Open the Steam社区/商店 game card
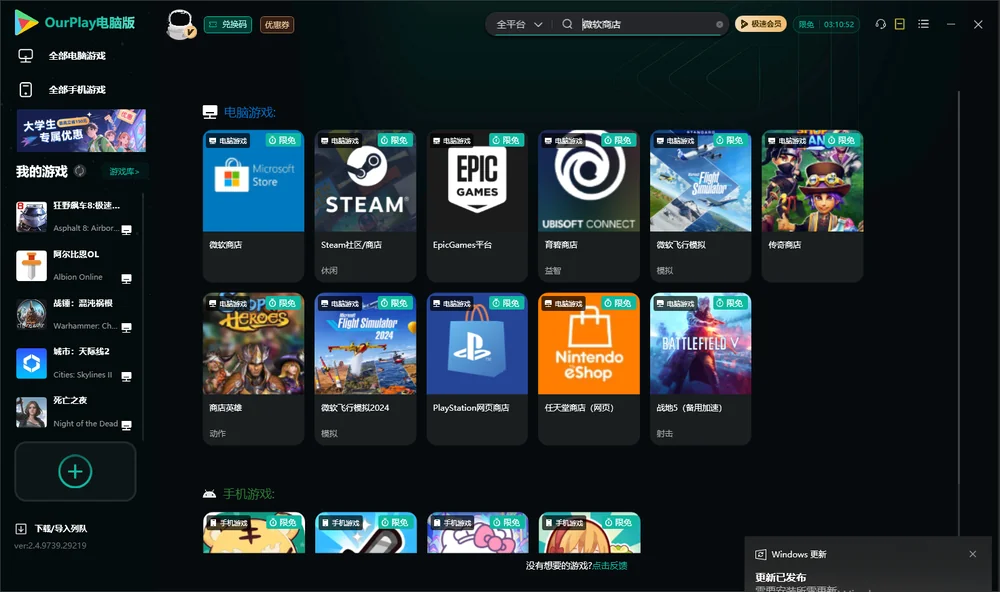 [365, 205]
